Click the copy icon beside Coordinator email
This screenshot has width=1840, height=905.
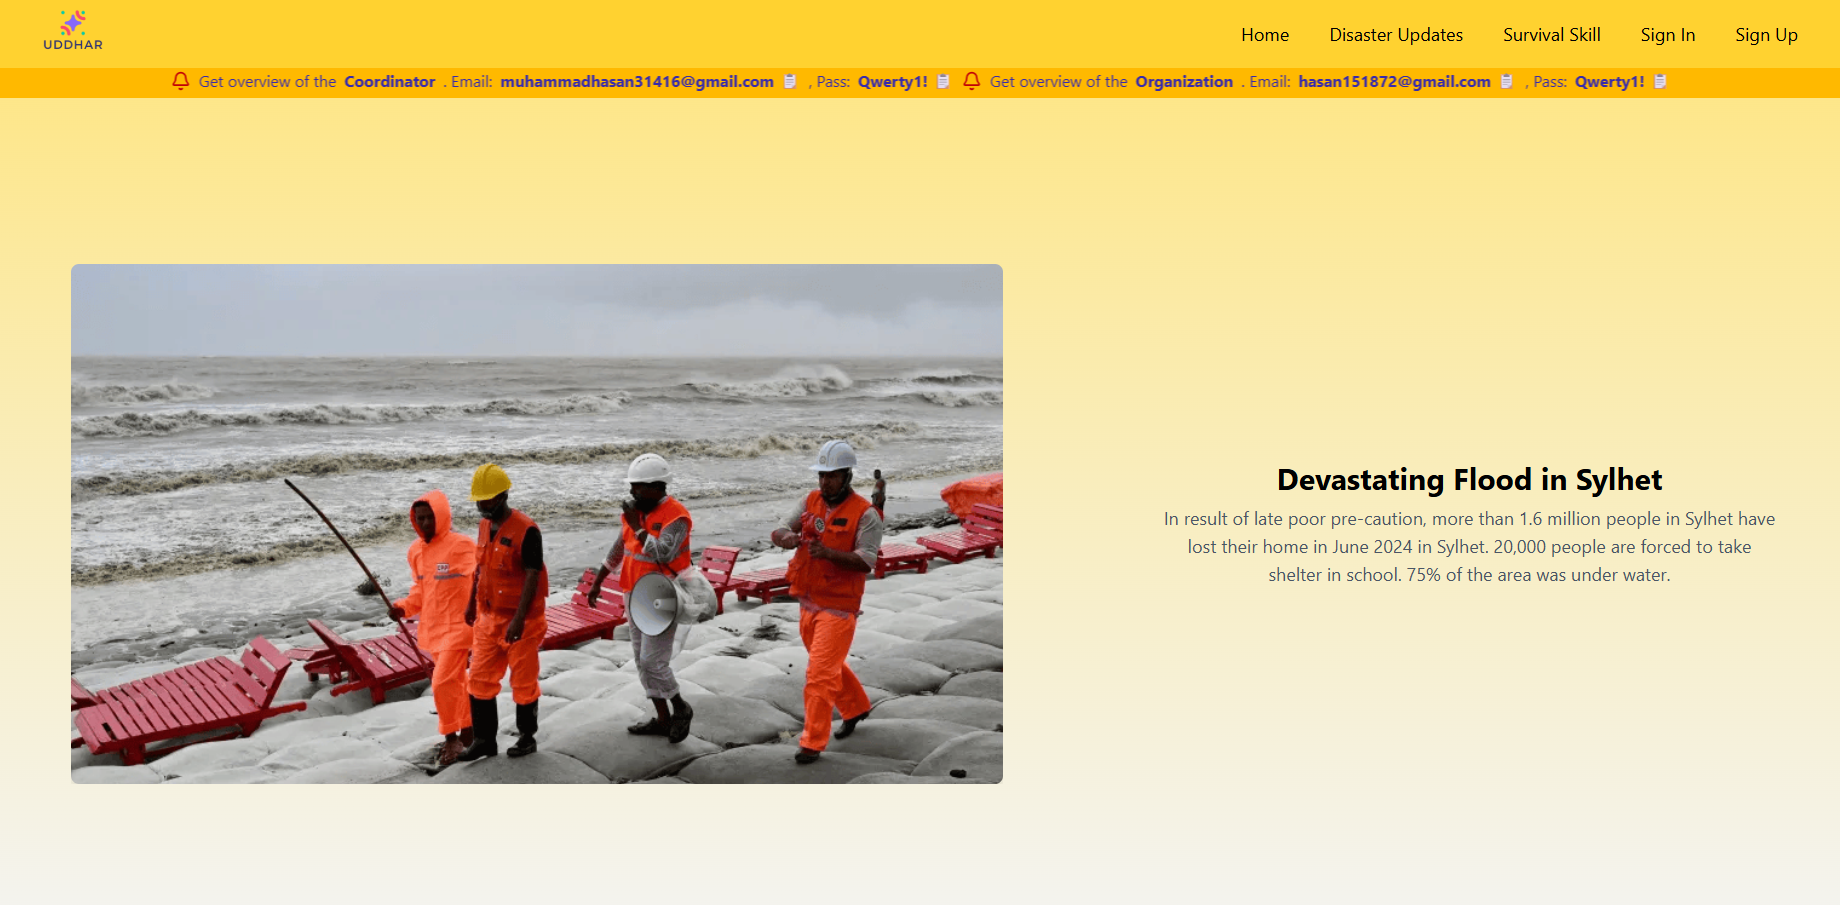(790, 82)
